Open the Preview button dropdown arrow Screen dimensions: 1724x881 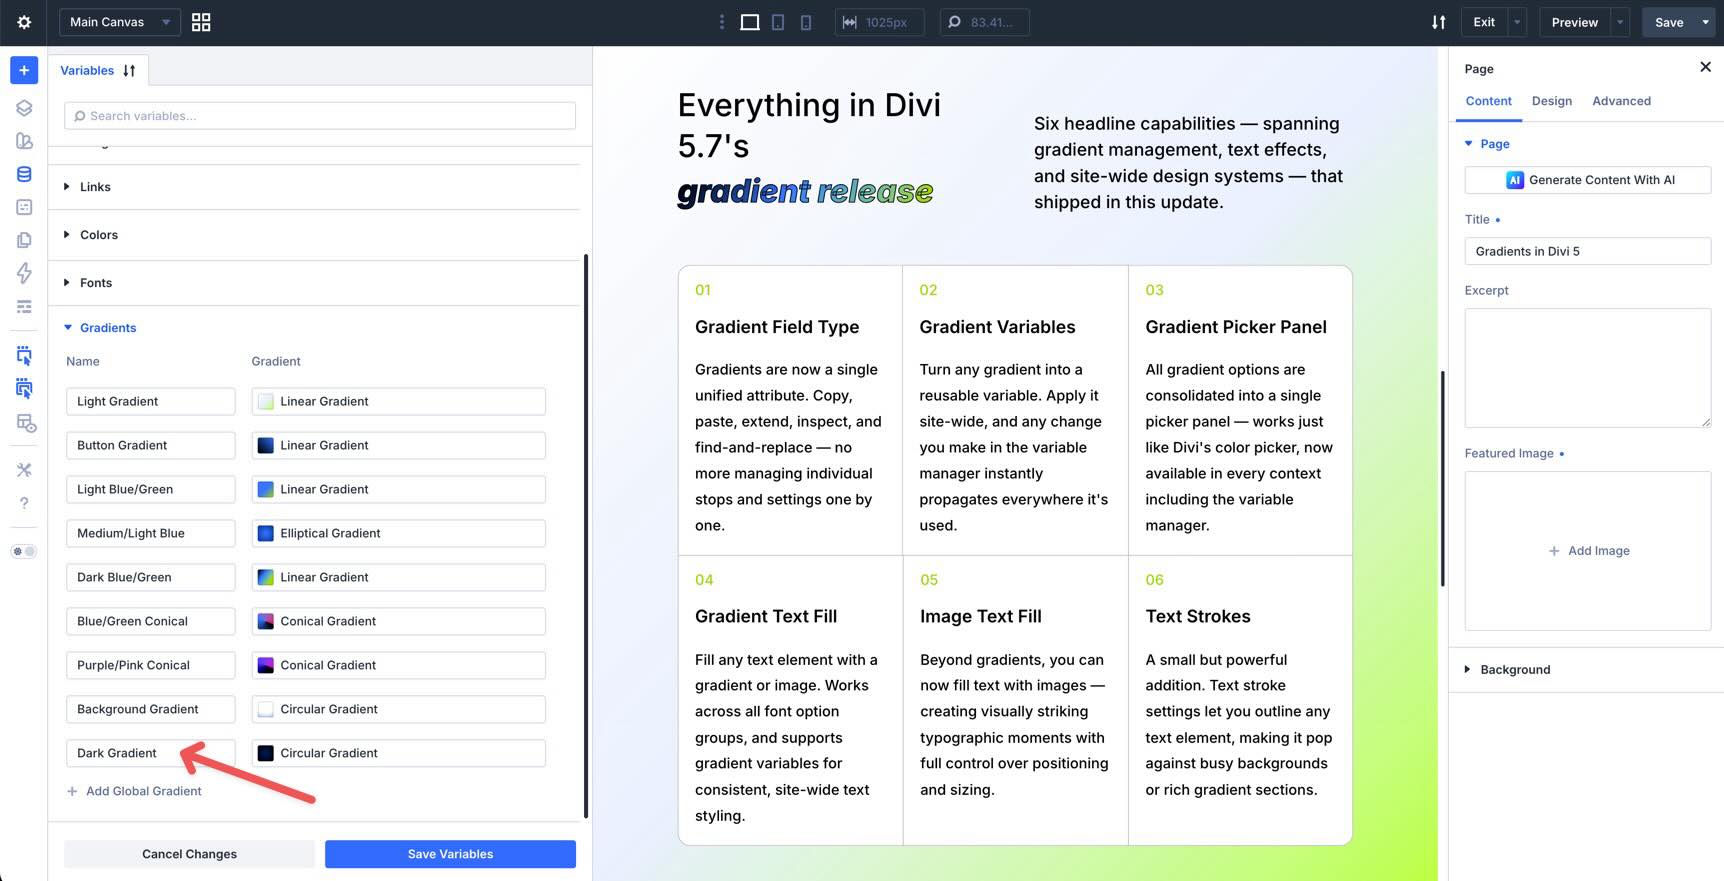[x=1620, y=22]
